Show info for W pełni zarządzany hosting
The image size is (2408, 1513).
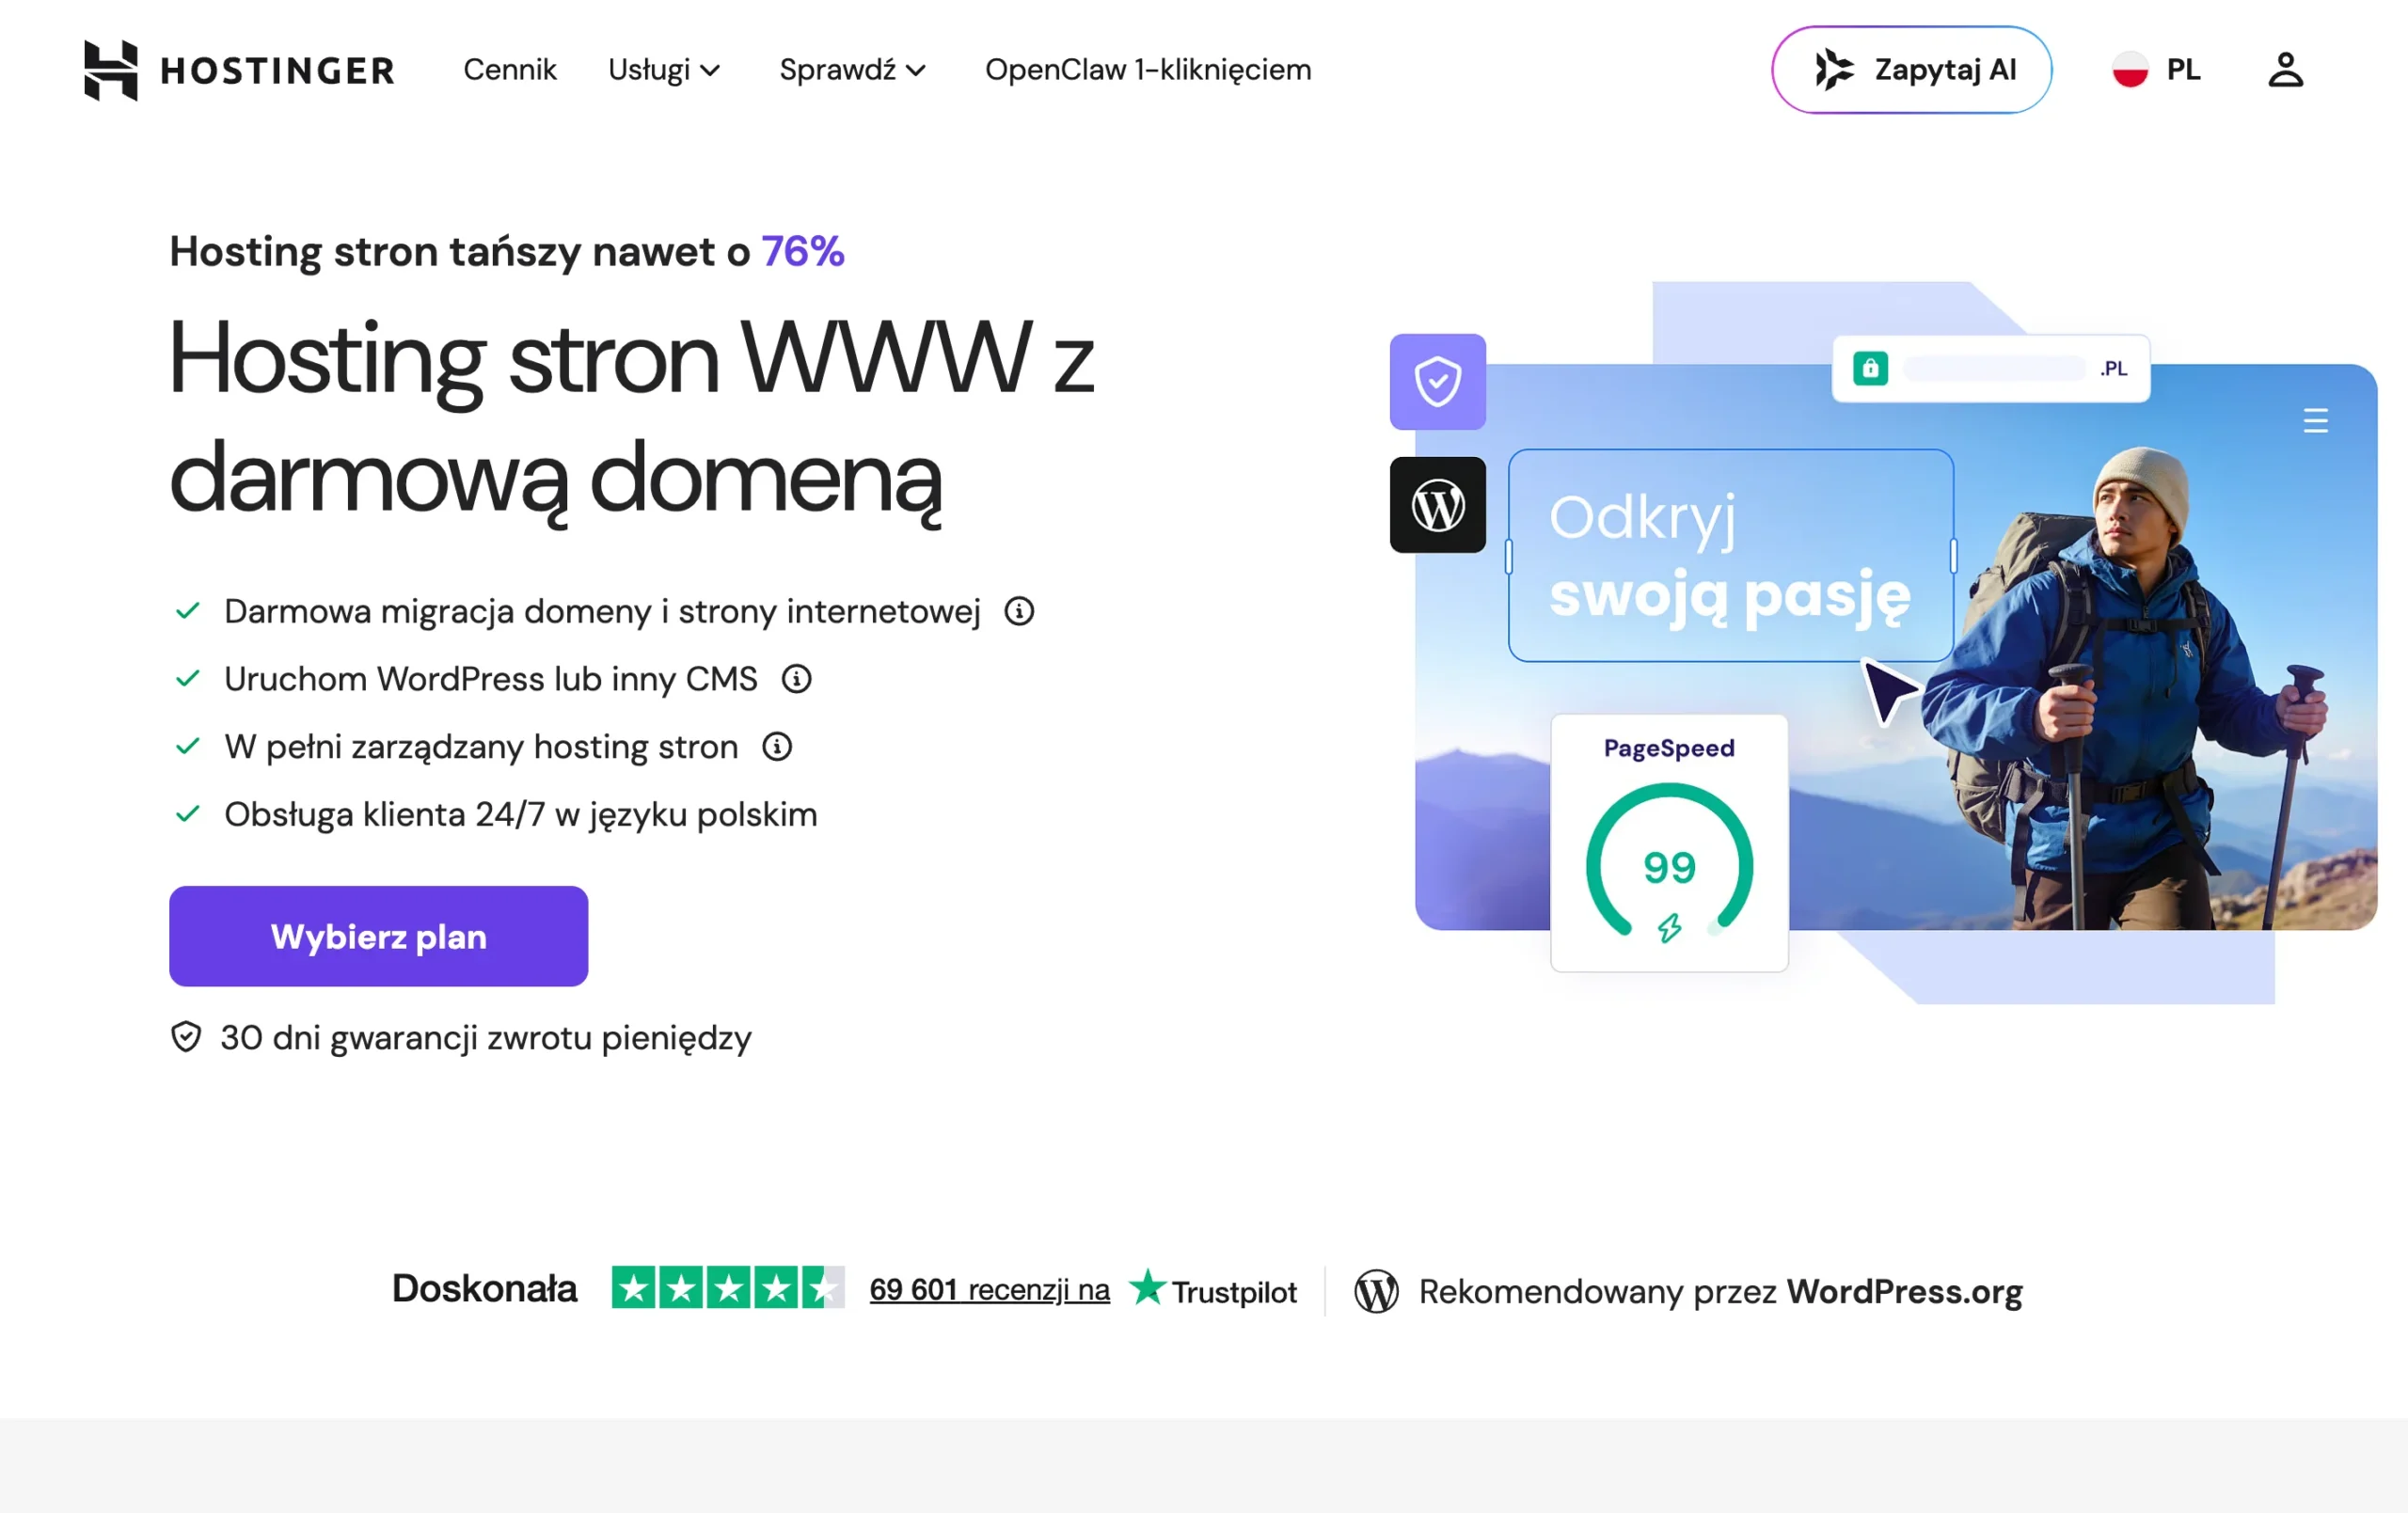click(x=777, y=747)
